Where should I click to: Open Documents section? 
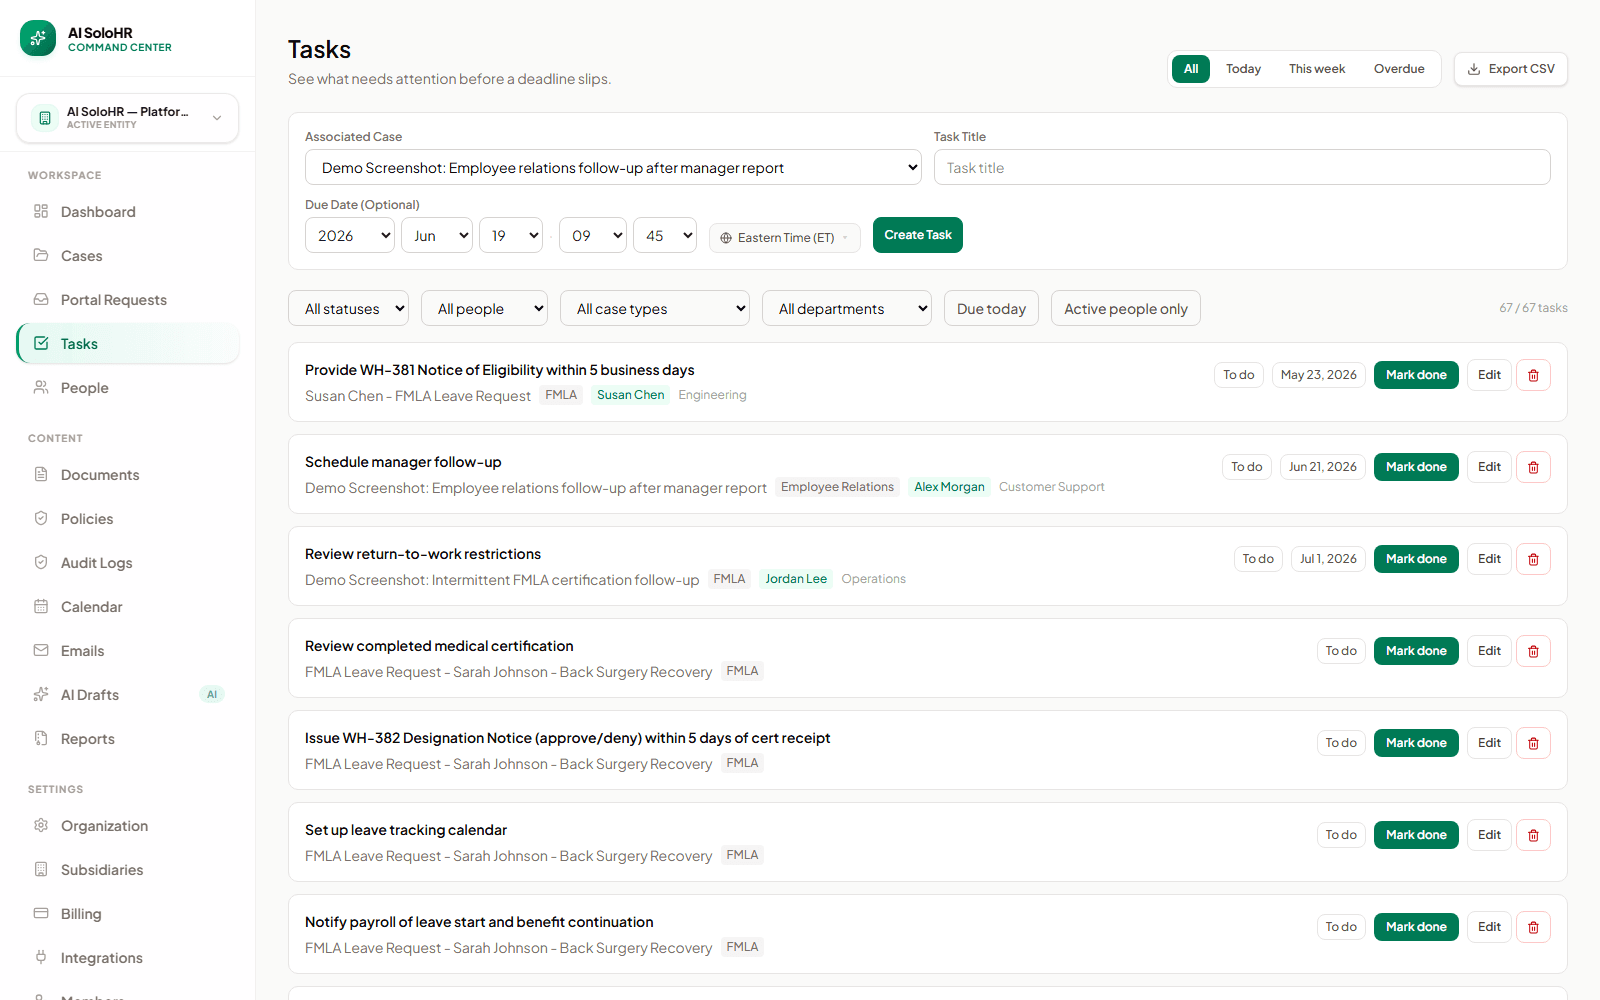click(x=128, y=475)
